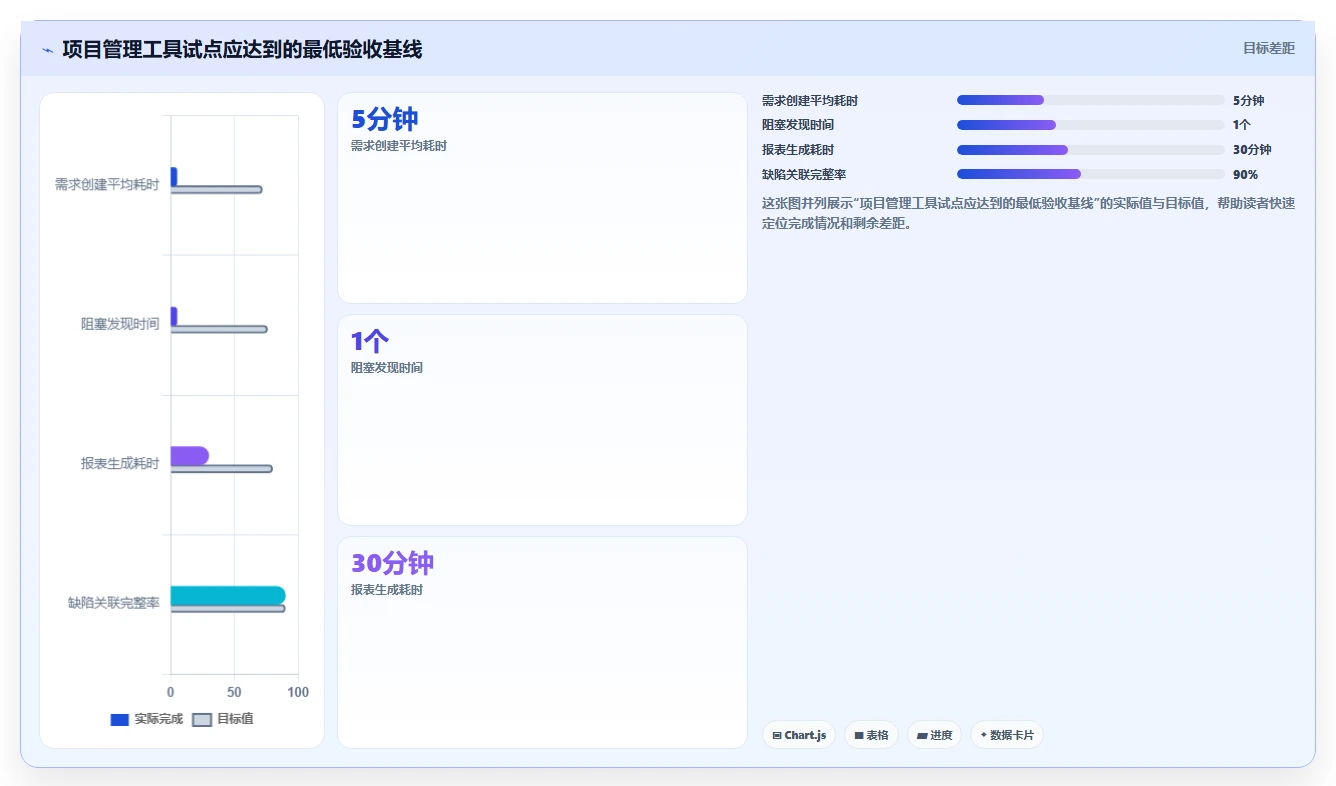Click the 进度 tag chip

pos(935,735)
